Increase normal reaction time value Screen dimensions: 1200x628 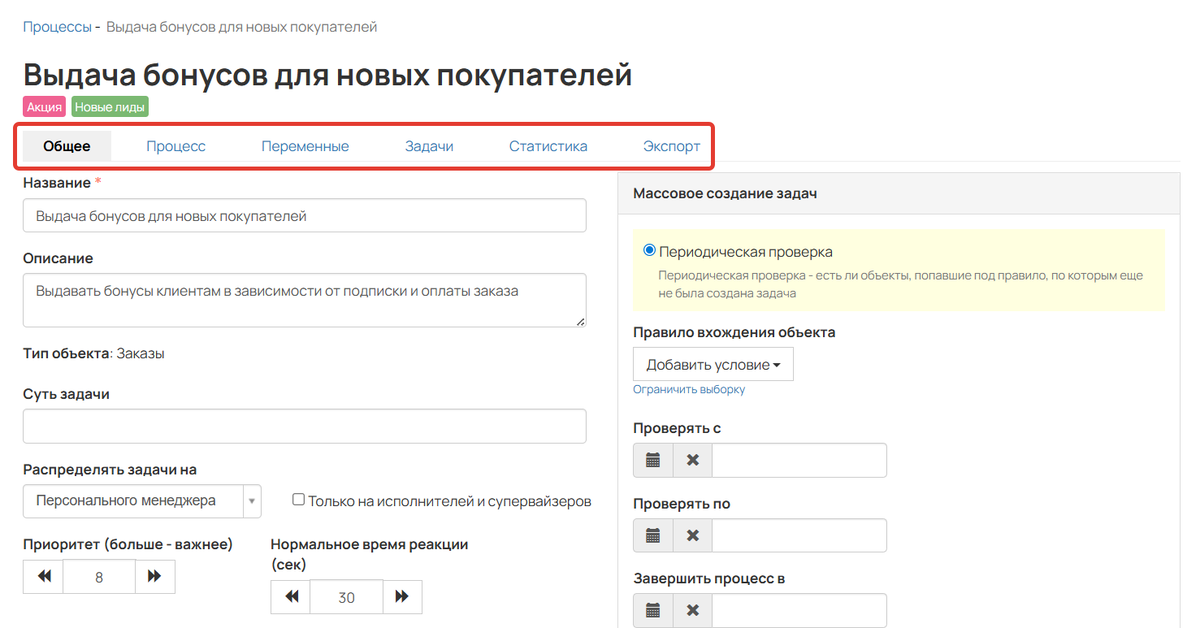402,597
